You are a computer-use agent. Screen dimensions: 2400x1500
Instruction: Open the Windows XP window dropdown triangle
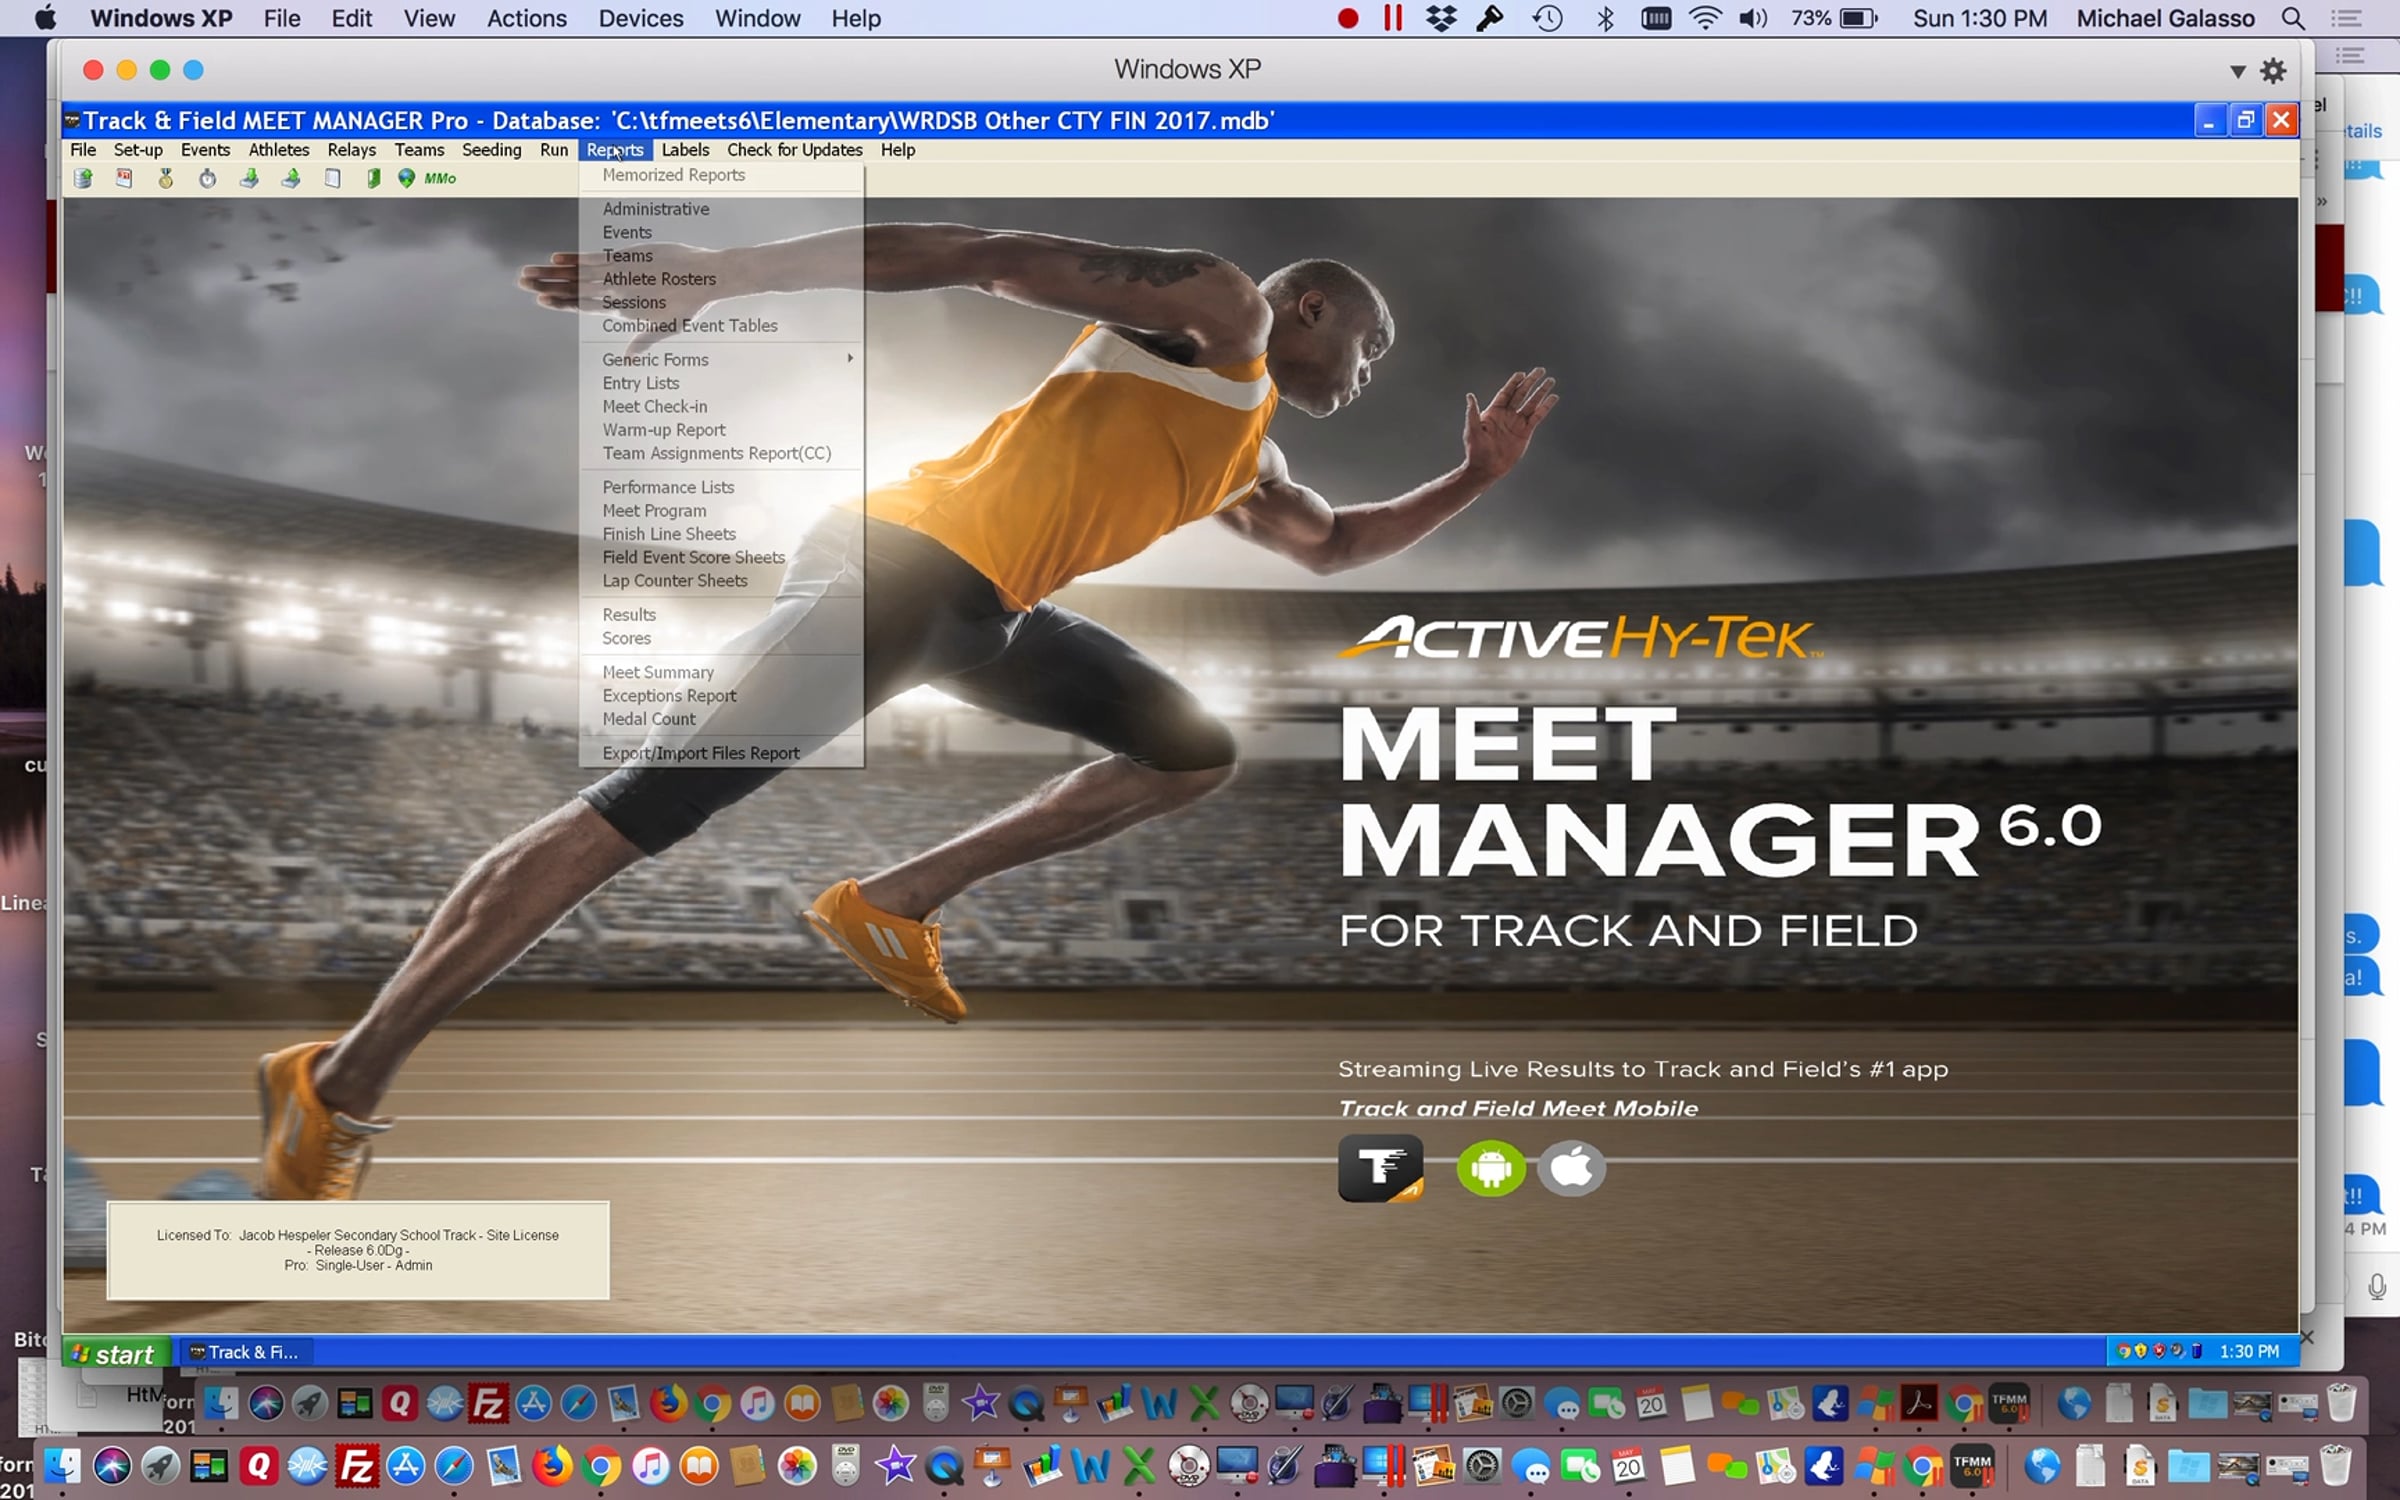point(2238,72)
